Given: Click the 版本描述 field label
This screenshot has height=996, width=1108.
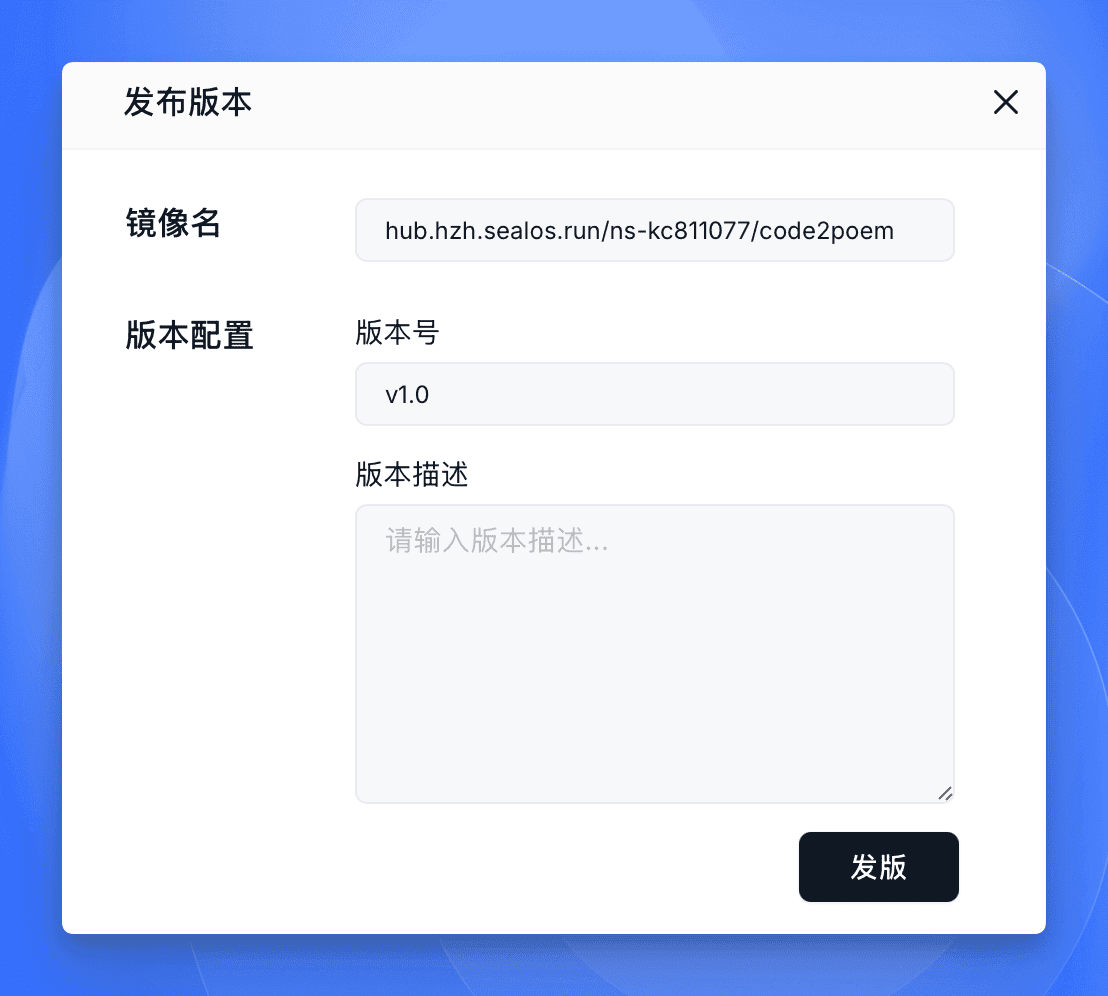Looking at the screenshot, I should 411,475.
